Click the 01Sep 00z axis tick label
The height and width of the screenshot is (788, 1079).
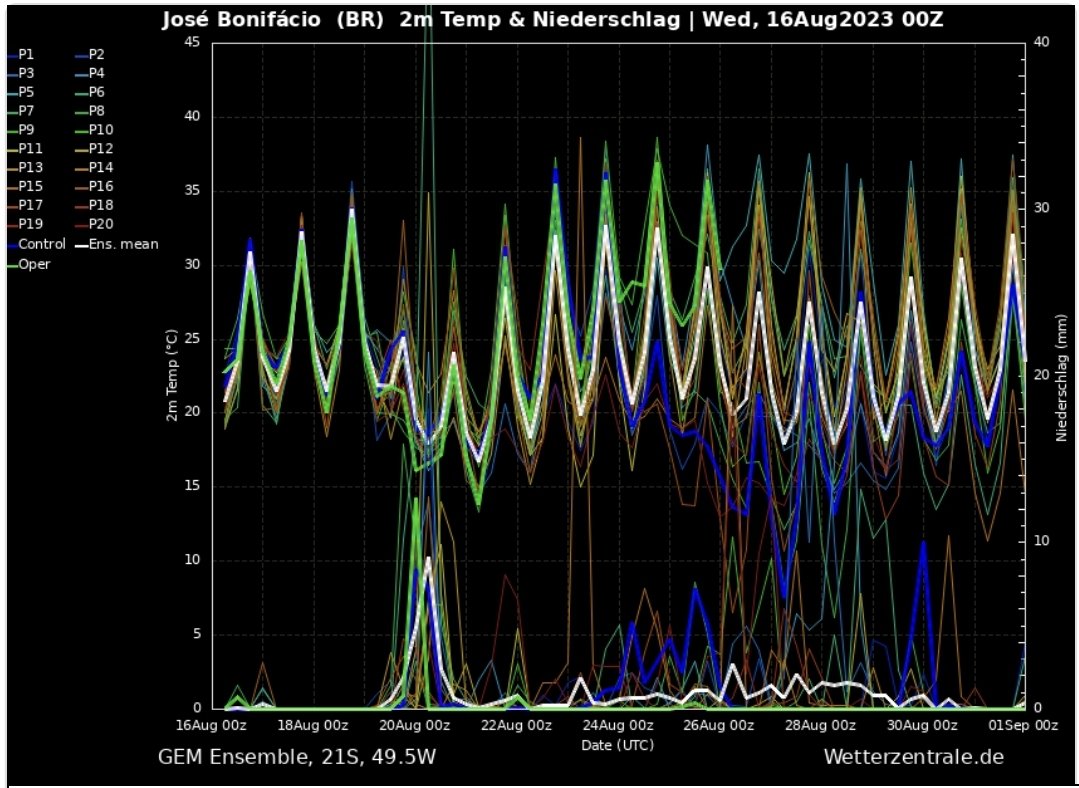coord(1023,725)
